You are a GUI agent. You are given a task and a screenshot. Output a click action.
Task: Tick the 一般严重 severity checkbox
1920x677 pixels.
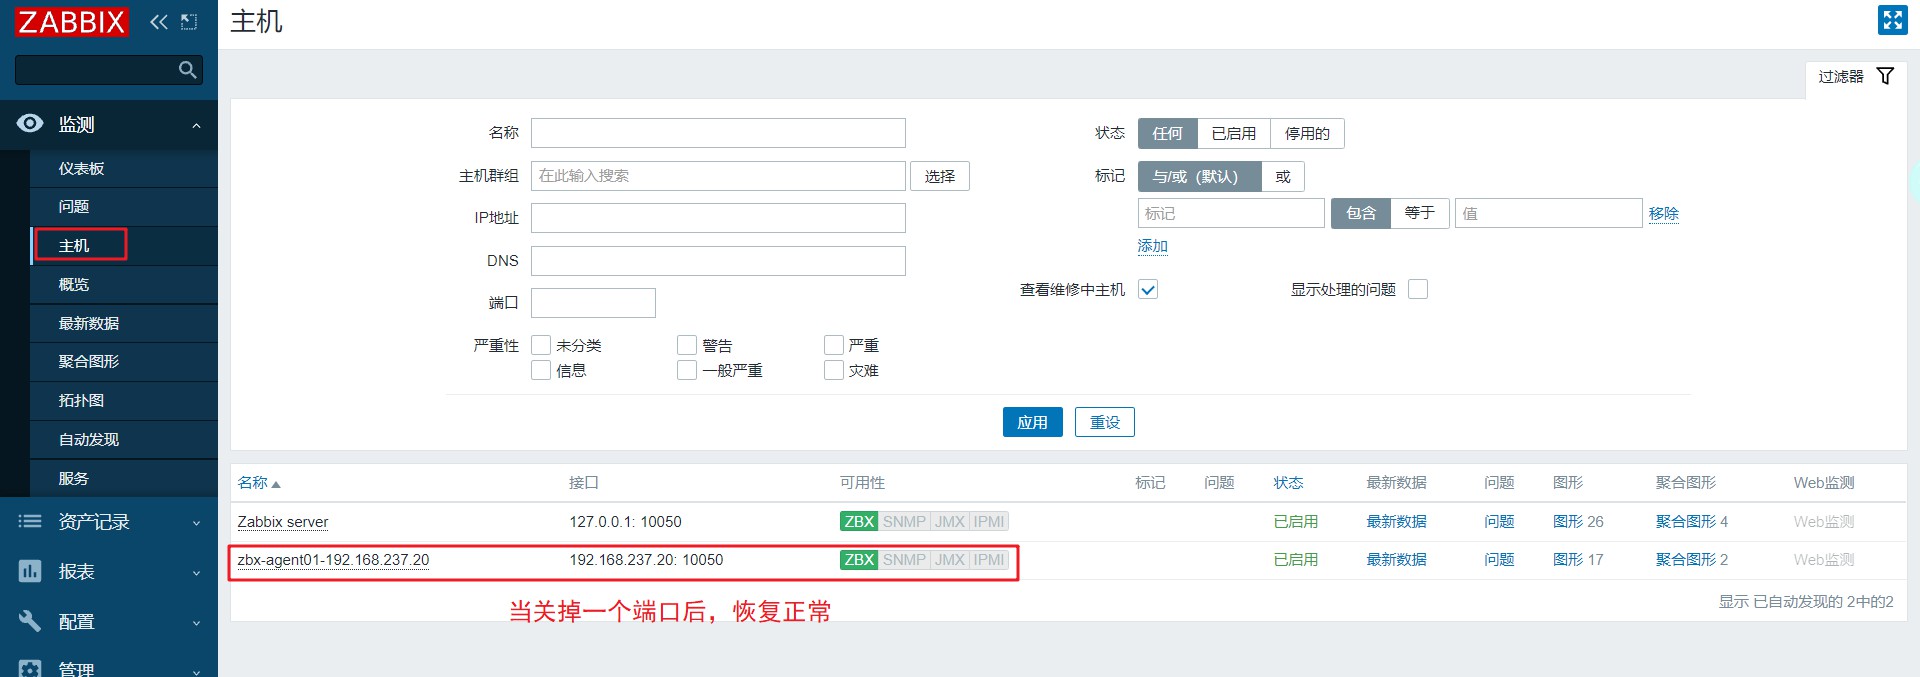687,370
